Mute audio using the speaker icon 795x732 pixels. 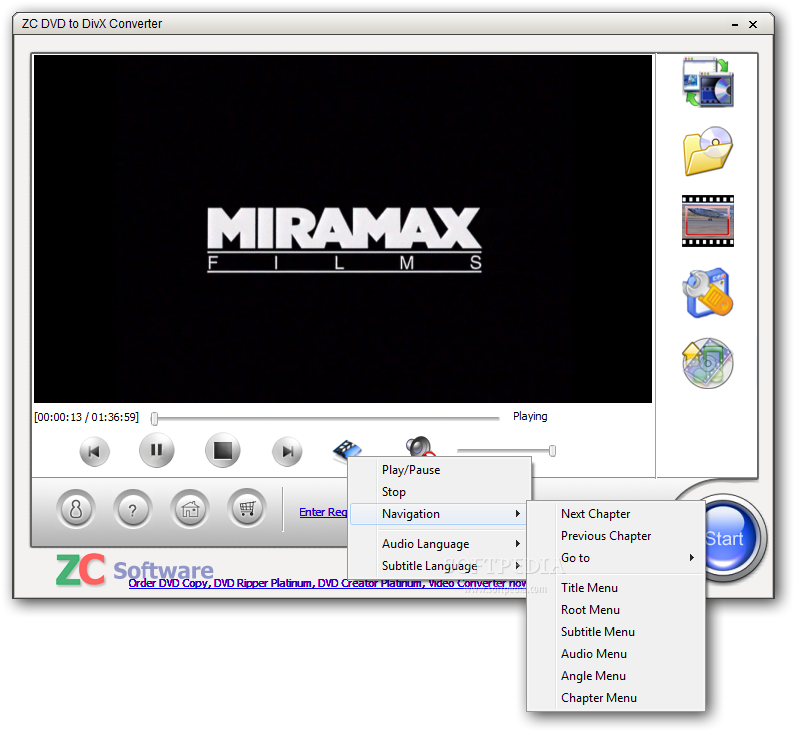(420, 446)
